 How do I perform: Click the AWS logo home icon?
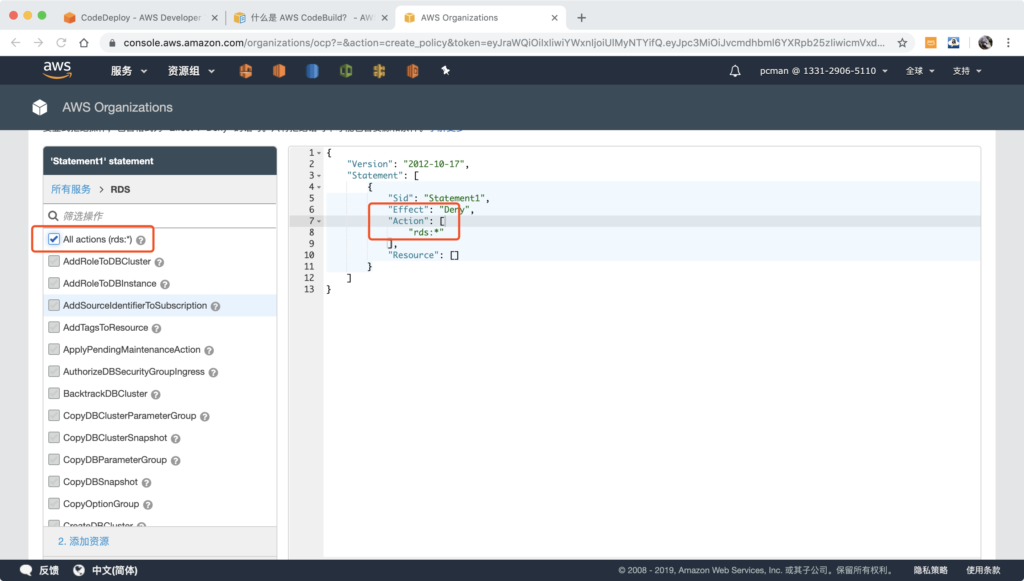(x=57, y=70)
